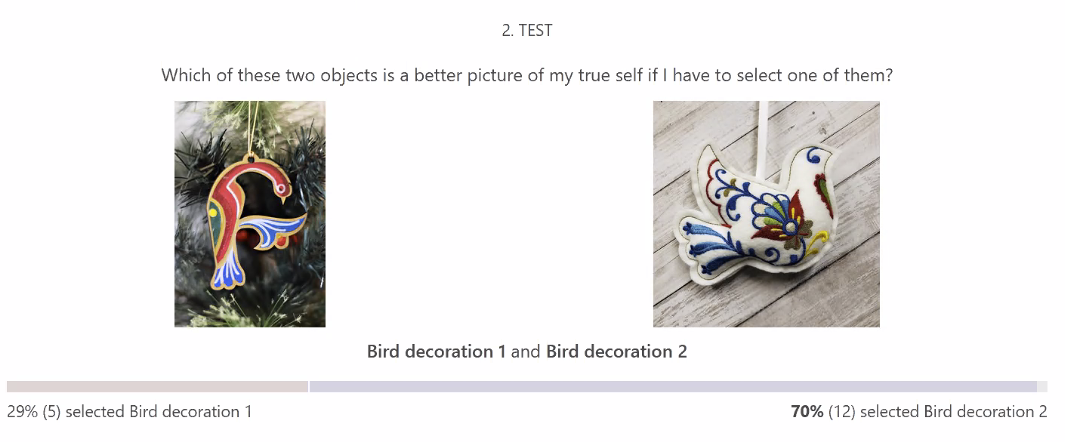The image size is (1065, 442).
Task: Click the word 'and' between decoration labels
Action: [x=526, y=352]
